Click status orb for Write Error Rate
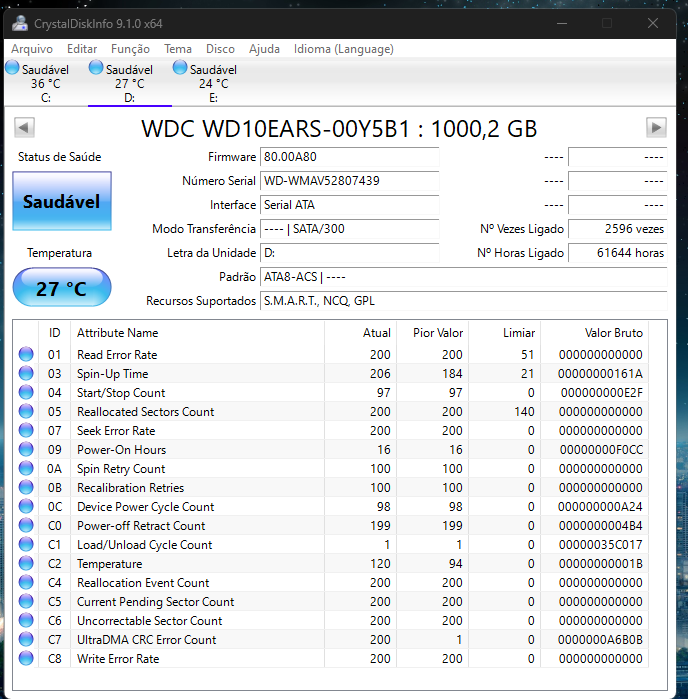 pos(26,658)
